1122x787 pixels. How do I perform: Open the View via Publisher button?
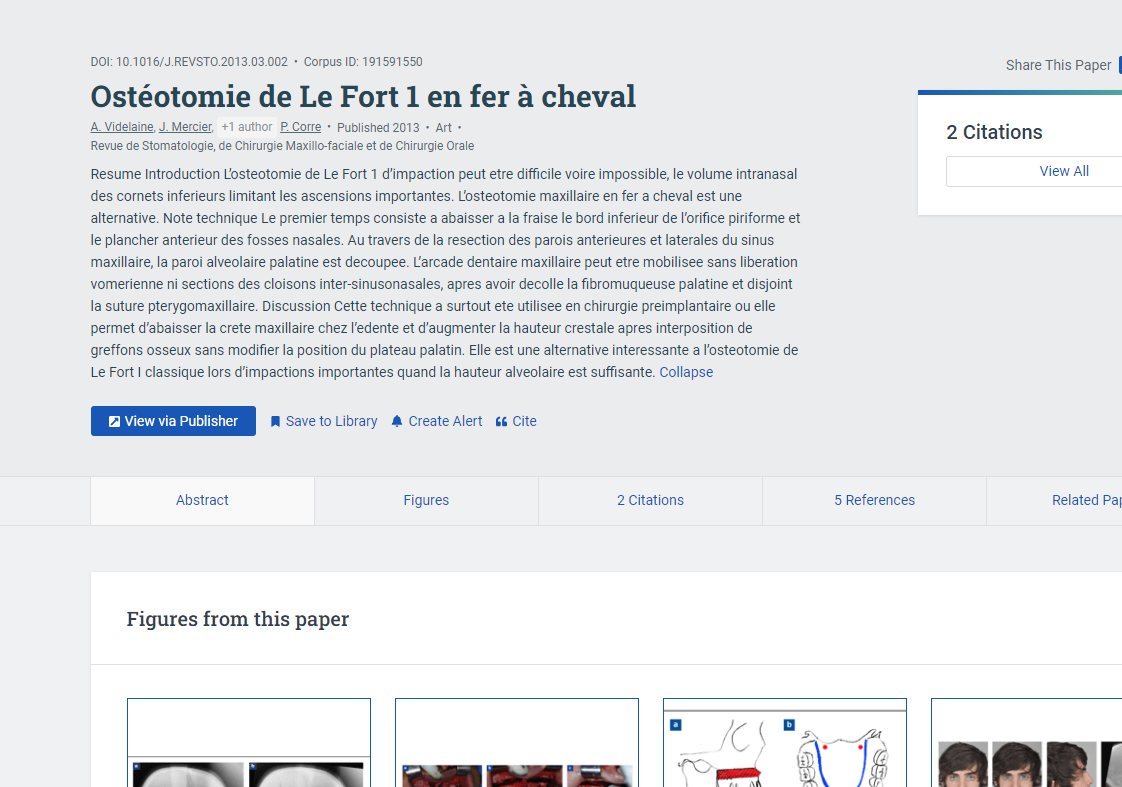pos(173,421)
